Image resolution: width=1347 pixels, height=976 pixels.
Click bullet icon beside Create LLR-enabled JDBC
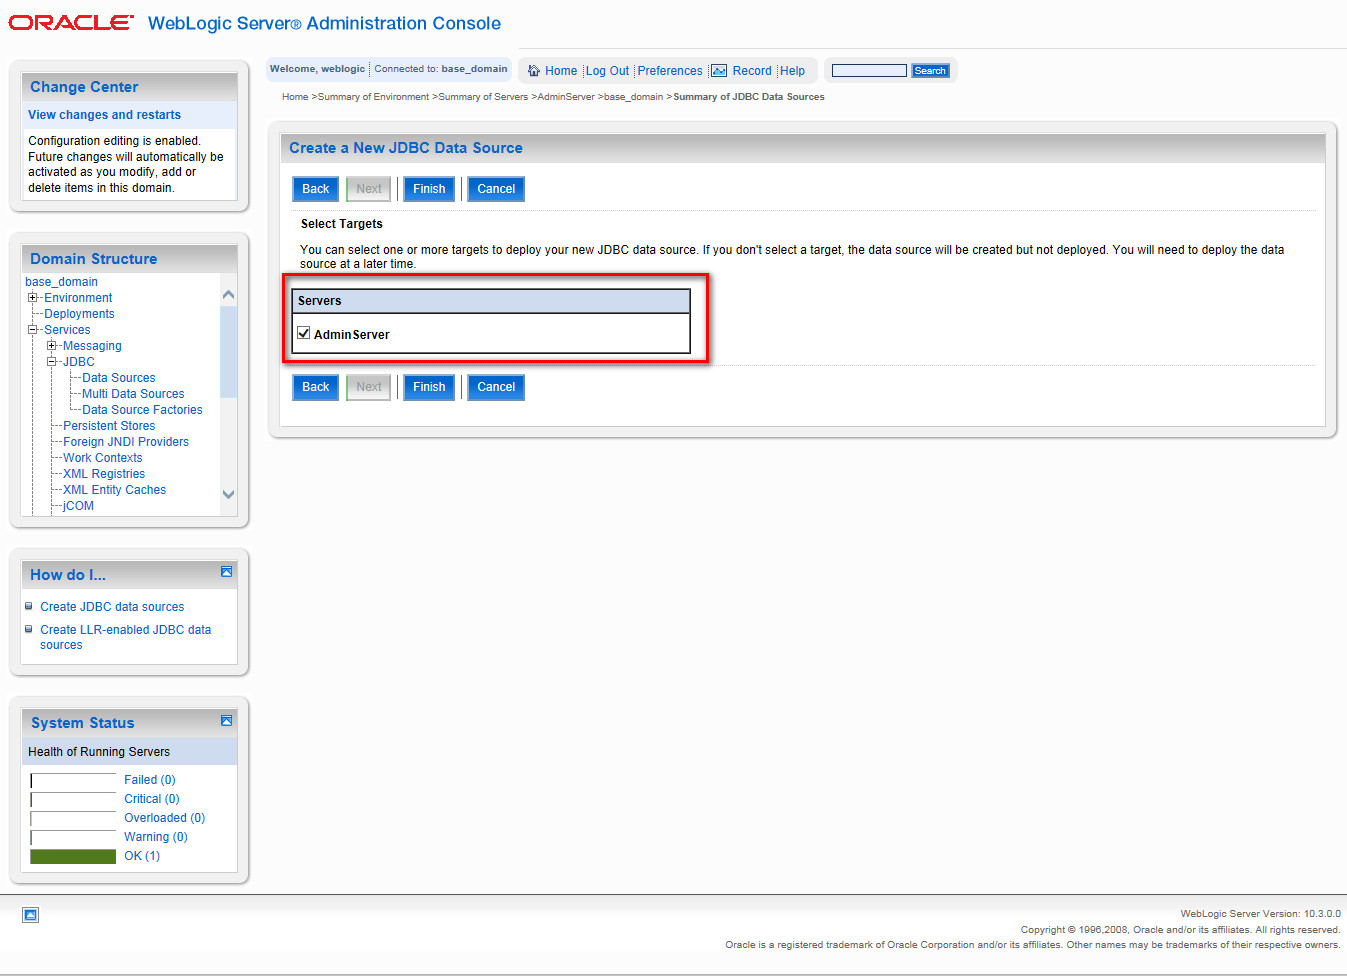29,629
